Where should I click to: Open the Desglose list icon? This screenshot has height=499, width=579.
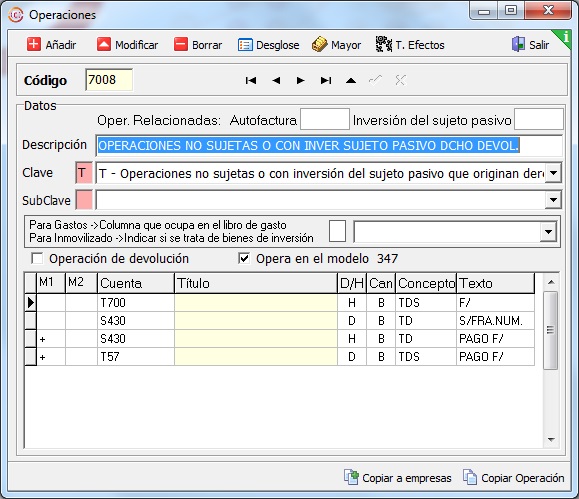point(245,45)
